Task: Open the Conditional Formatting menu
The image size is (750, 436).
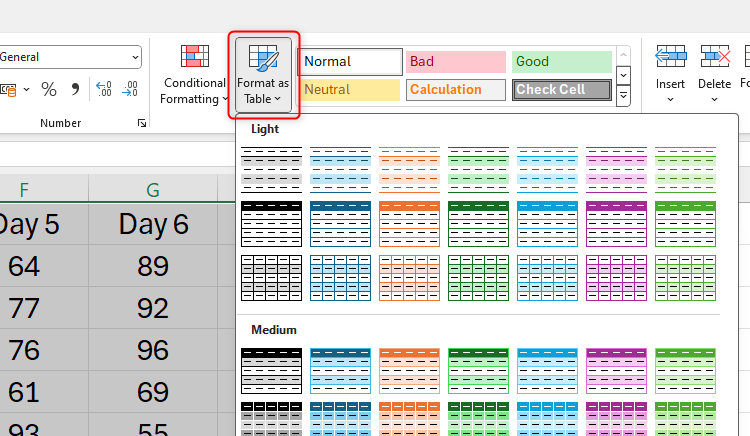Action: pos(194,75)
